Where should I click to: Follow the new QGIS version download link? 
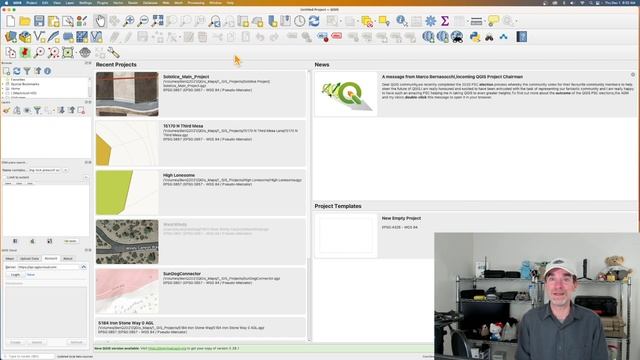(167, 349)
